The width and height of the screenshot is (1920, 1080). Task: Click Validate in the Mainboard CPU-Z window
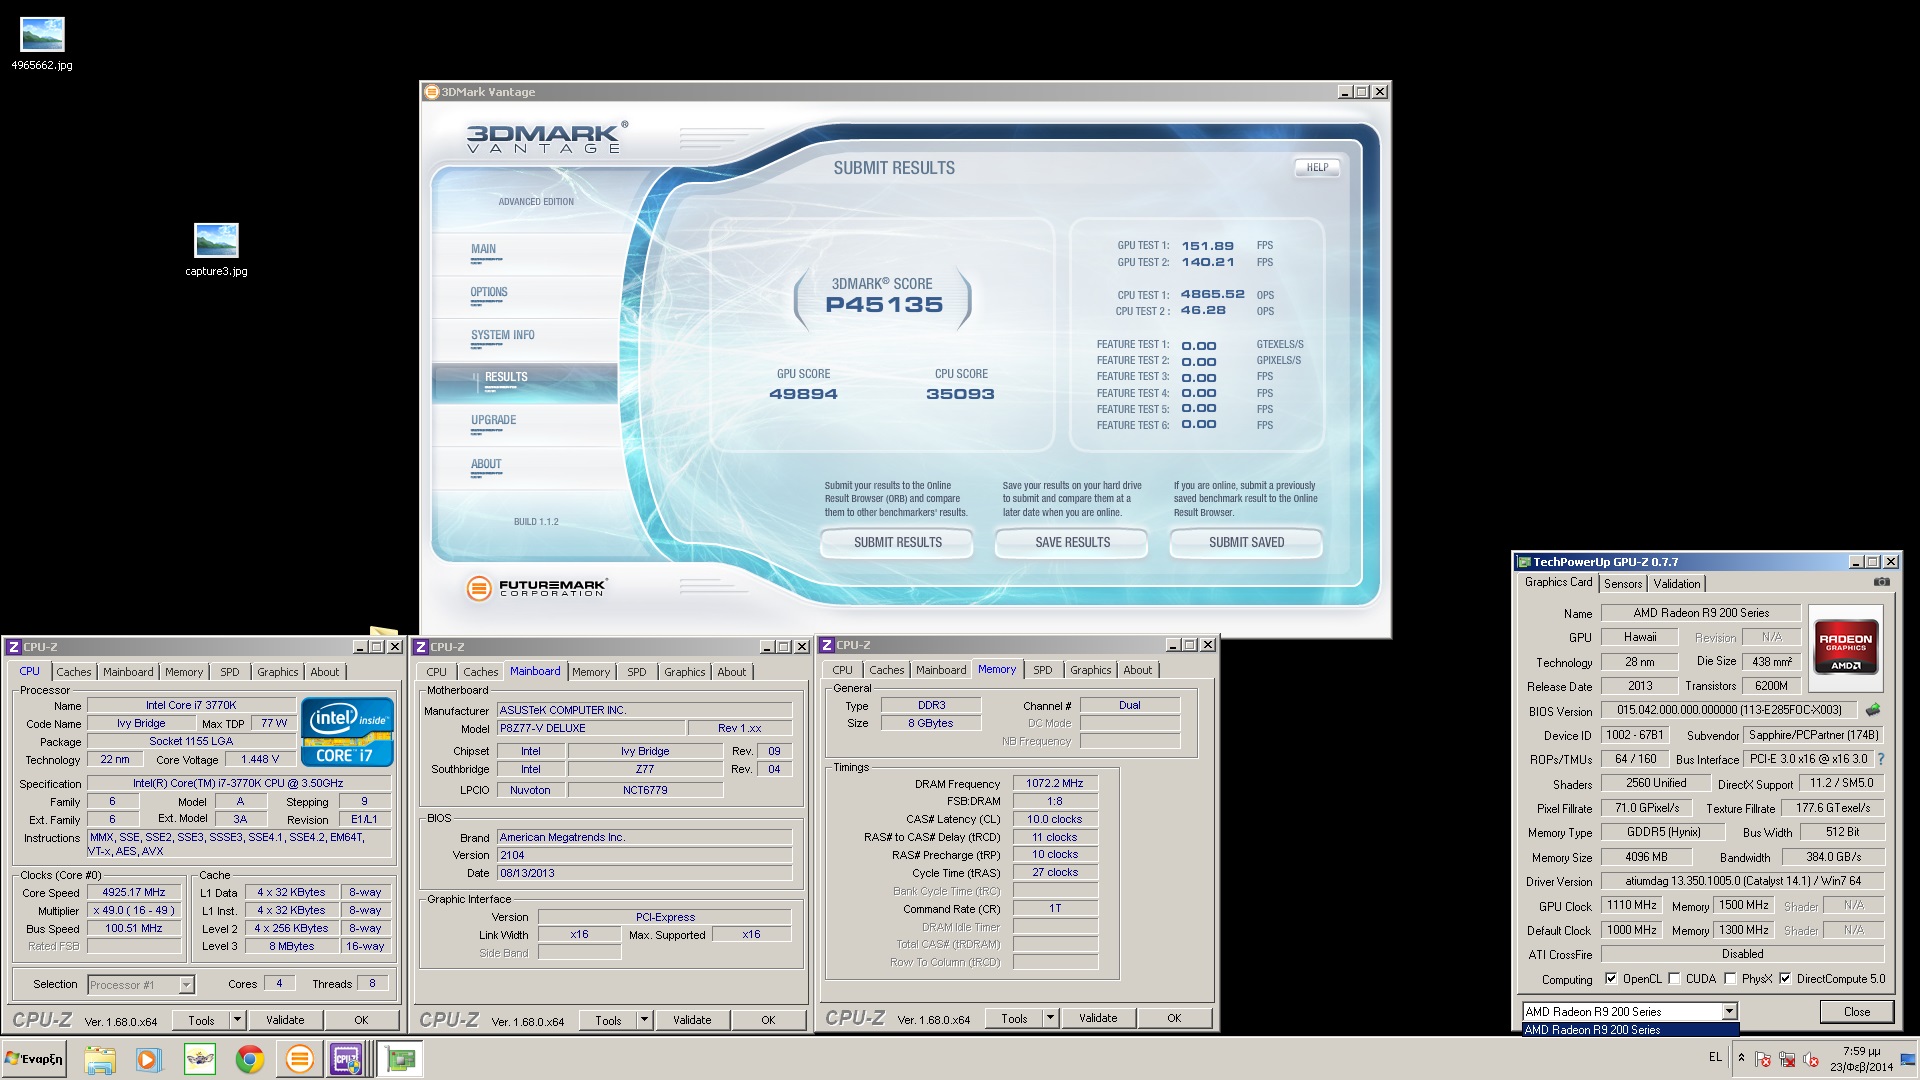click(692, 1020)
